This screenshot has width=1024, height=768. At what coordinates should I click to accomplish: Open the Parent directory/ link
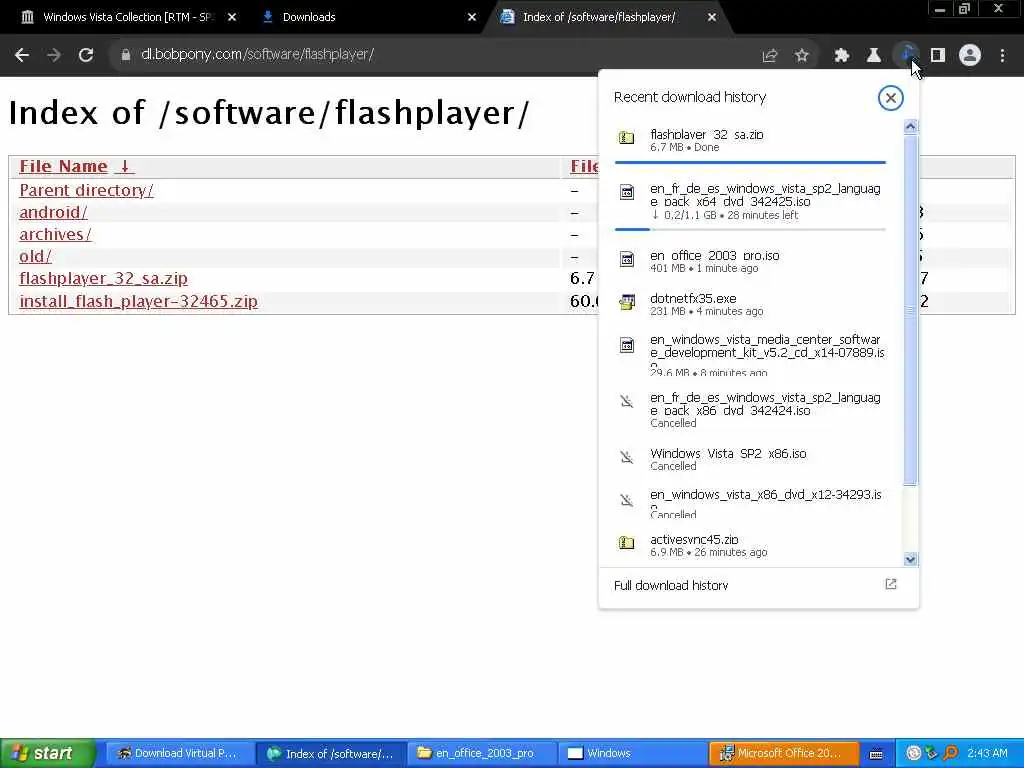86,191
